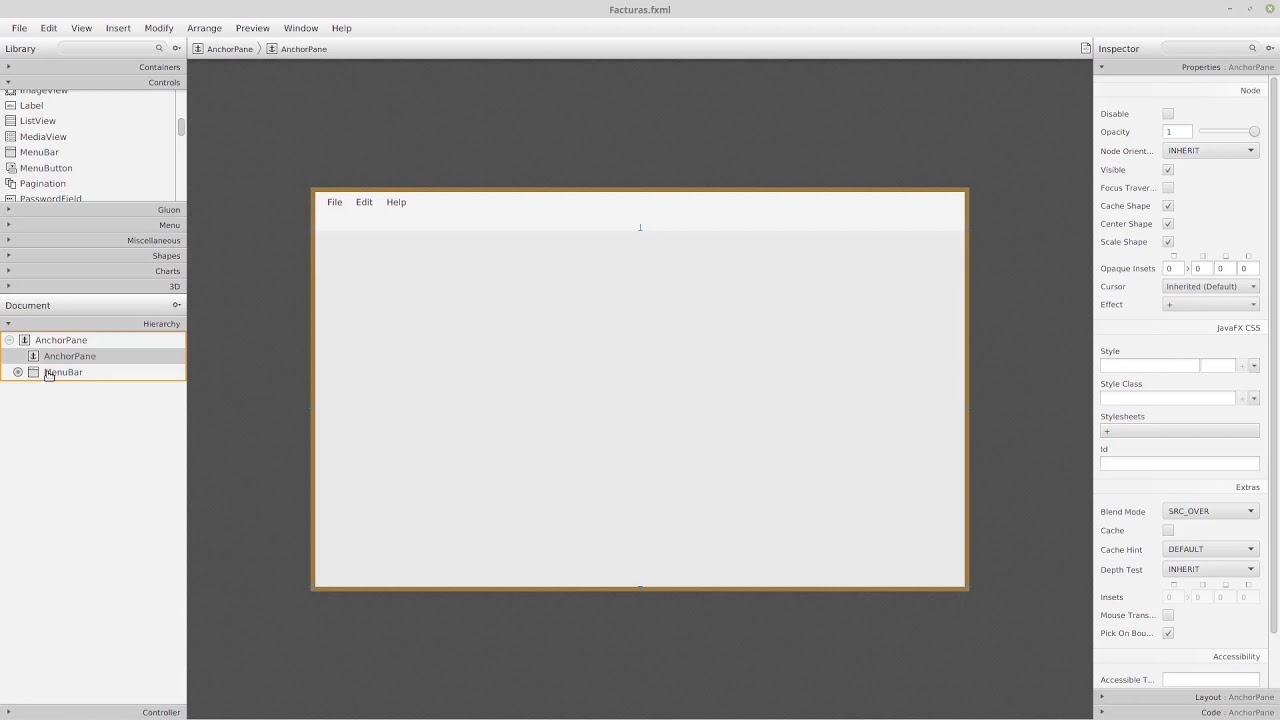The width and height of the screenshot is (1280, 720).
Task: Open the Library panel gear menu
Action: 177,48
